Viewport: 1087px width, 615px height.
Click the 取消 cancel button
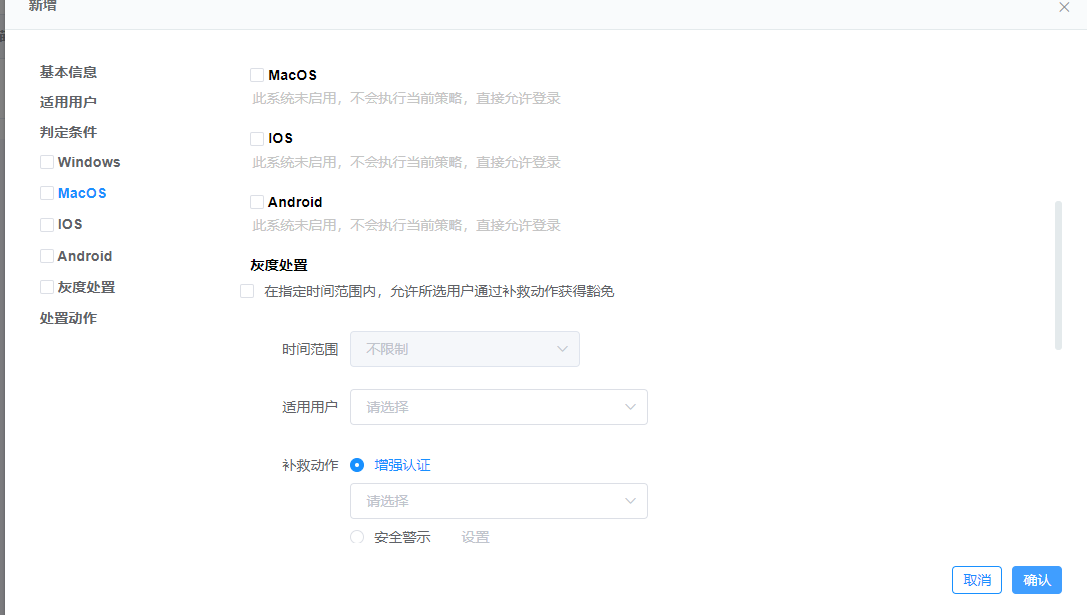click(976, 580)
